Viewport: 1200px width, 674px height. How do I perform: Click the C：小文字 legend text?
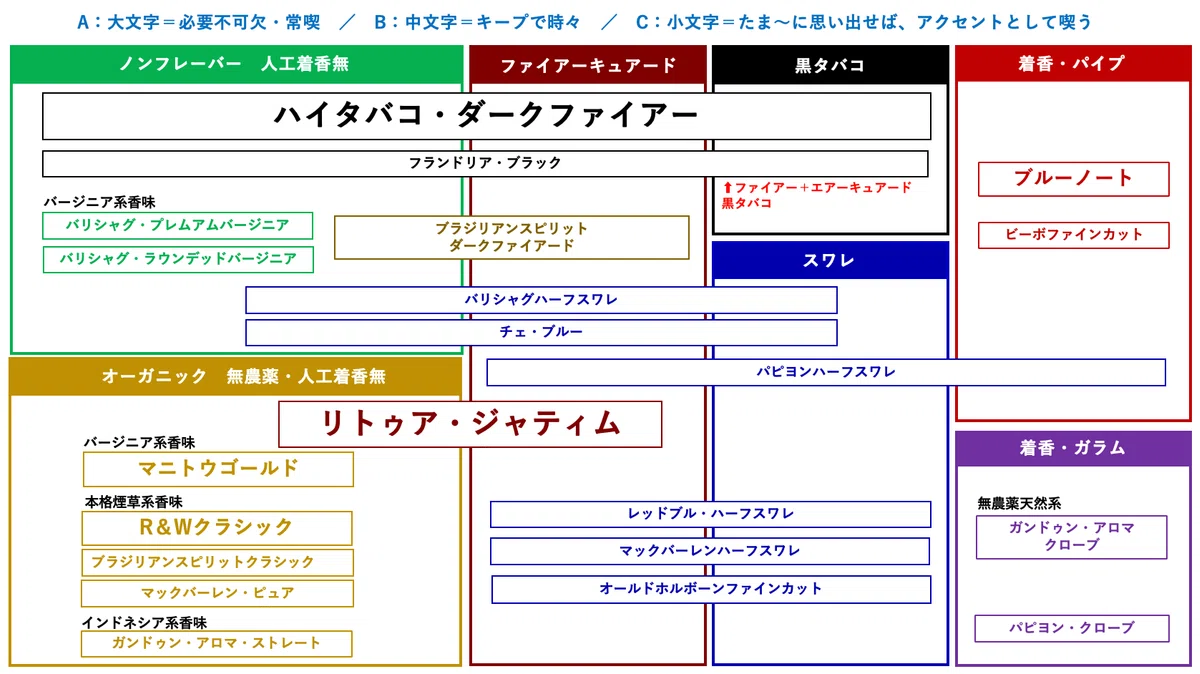click(864, 21)
